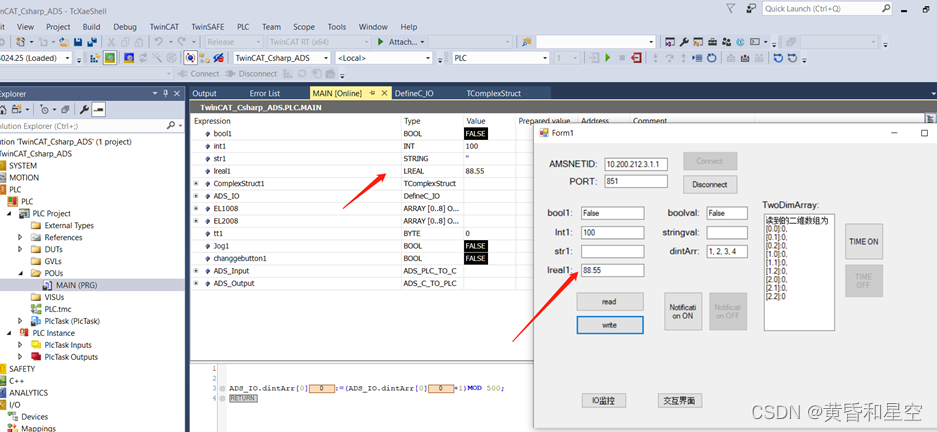Screen dimensions: 937x432
Task: Click the pin icon on MAIN [Online] tab
Action: click(373, 93)
